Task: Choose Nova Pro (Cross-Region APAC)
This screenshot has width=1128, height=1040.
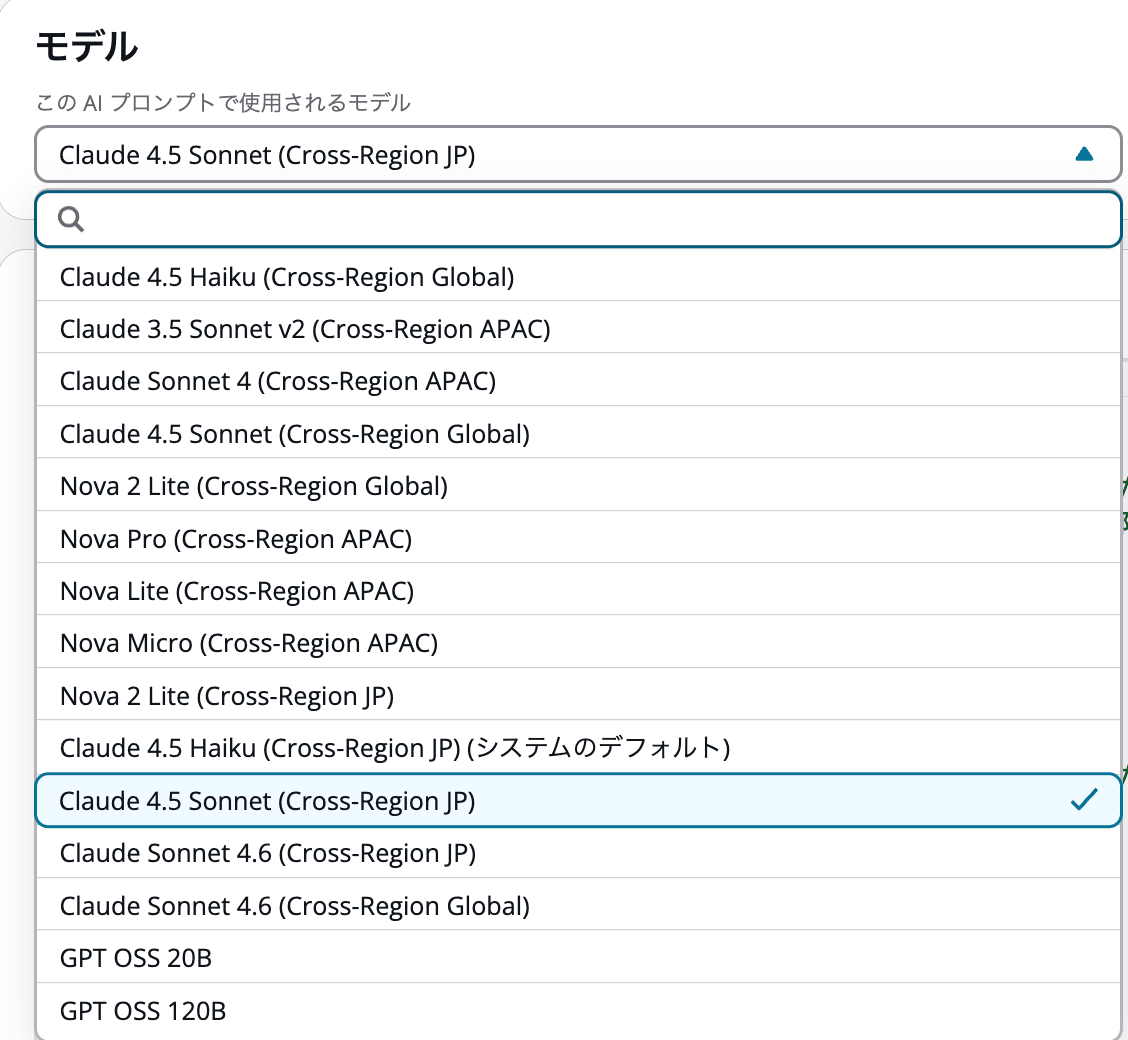Action: 578,539
